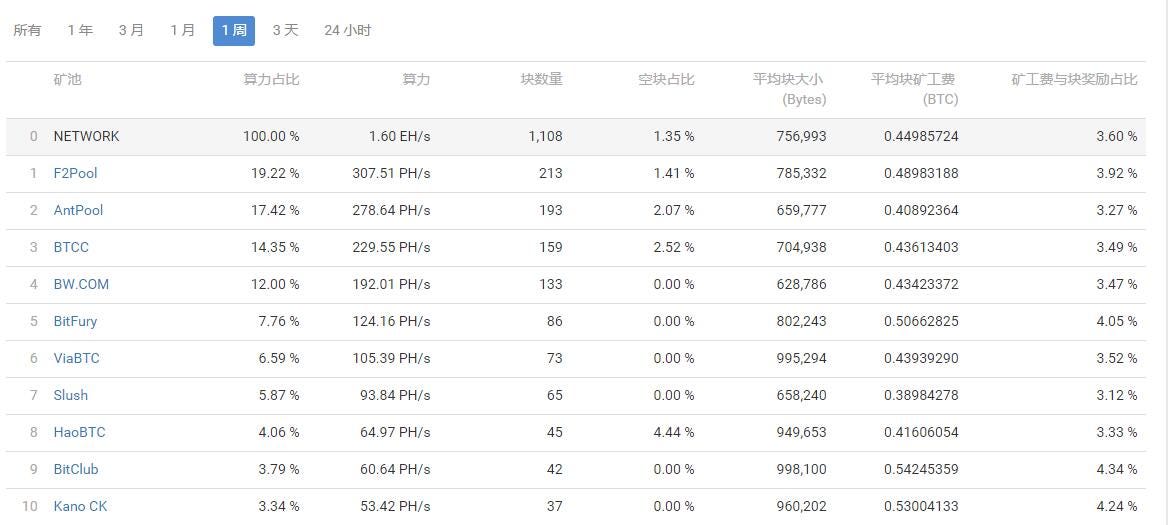Image resolution: width=1168 pixels, height=525 pixels.
Task: Switch to the 1 年 time range
Action: pos(80,31)
